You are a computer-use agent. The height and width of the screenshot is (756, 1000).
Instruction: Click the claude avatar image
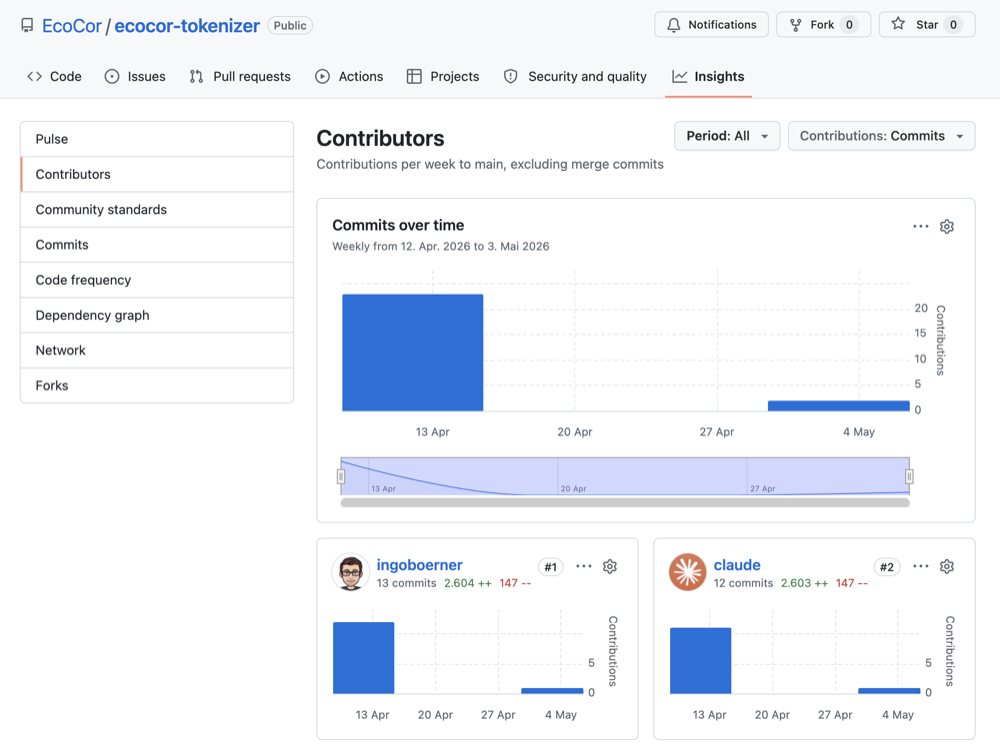pyautogui.click(x=688, y=572)
